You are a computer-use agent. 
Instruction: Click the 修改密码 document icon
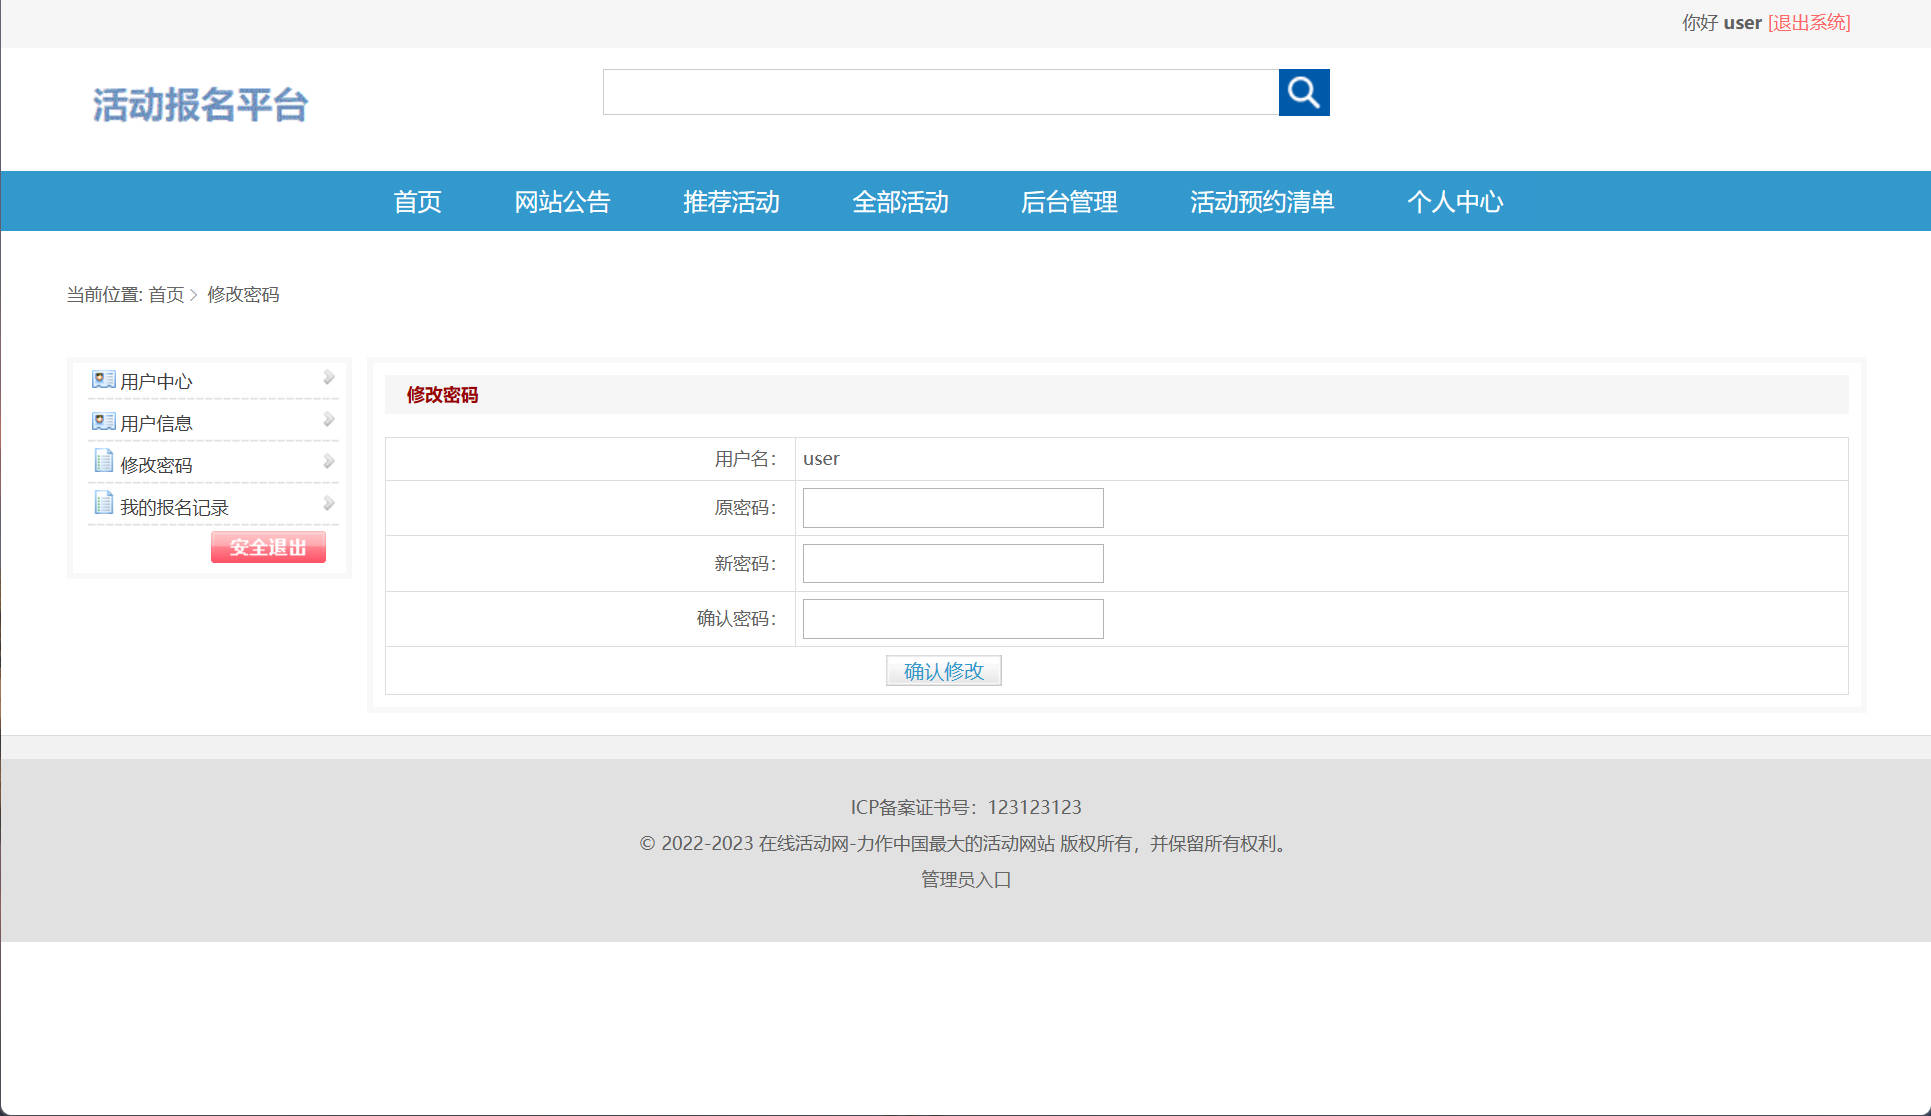coord(104,461)
